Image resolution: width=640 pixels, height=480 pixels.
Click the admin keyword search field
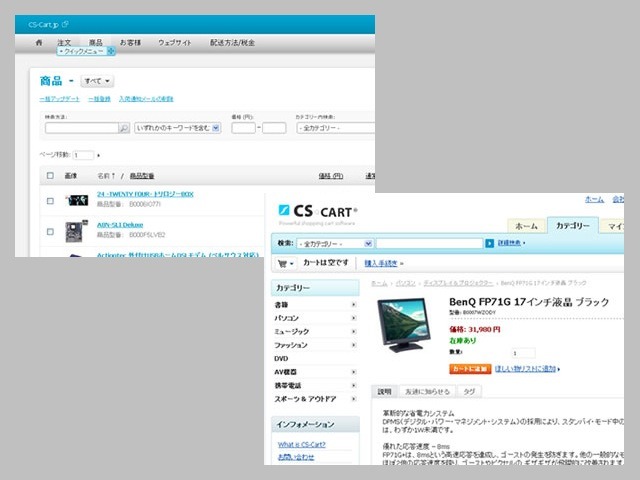tap(82, 128)
